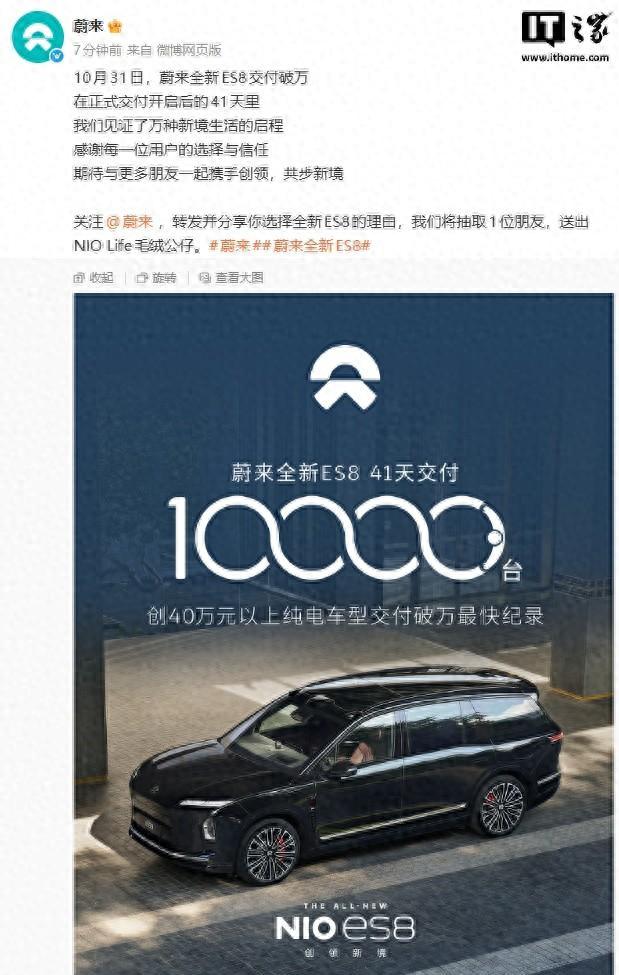
Task: Click the ES8 delivery poster image
Action: coord(343,634)
